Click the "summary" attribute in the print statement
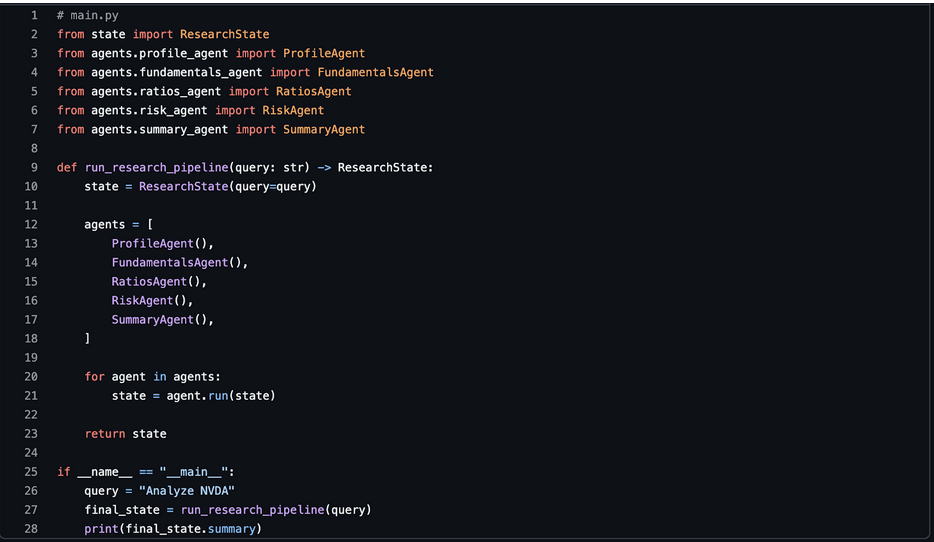Image resolution: width=934 pixels, height=542 pixels. tap(230, 529)
